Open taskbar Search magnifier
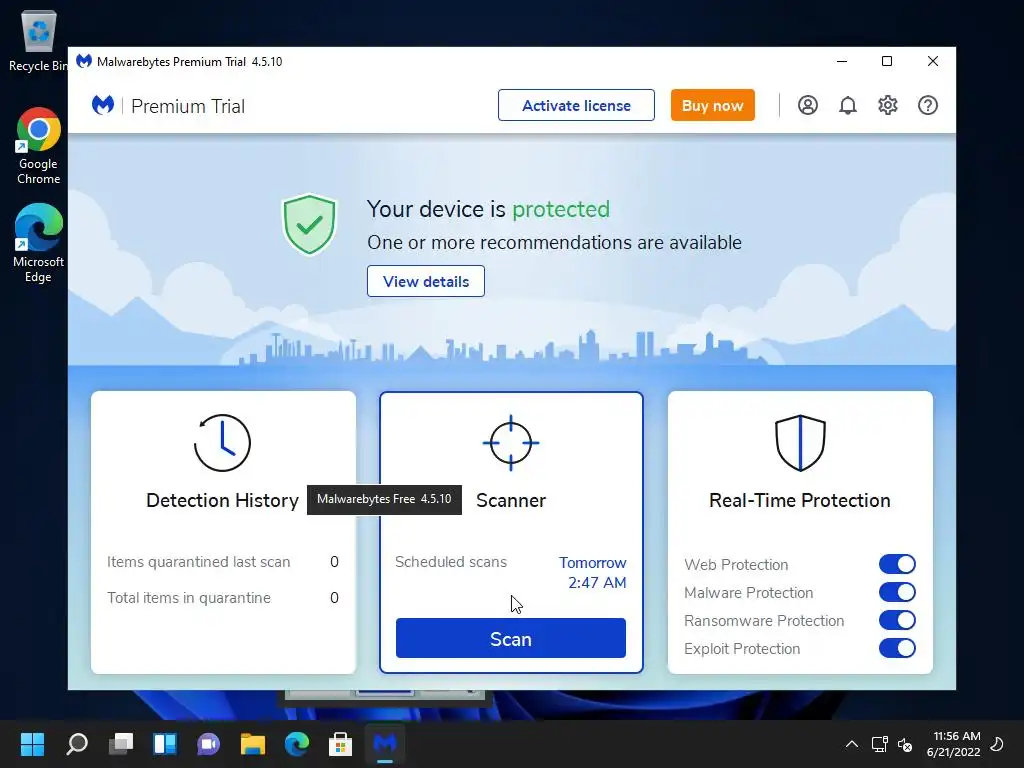 tap(77, 743)
